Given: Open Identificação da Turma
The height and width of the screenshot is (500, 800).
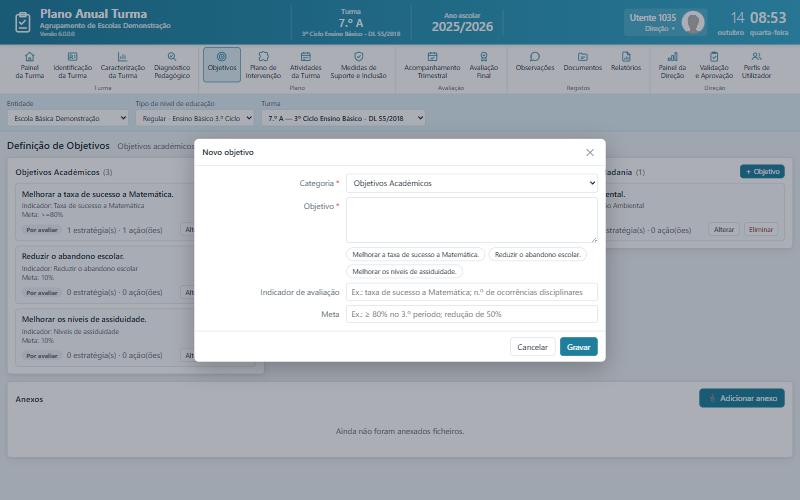Looking at the screenshot, I should click(x=72, y=65).
